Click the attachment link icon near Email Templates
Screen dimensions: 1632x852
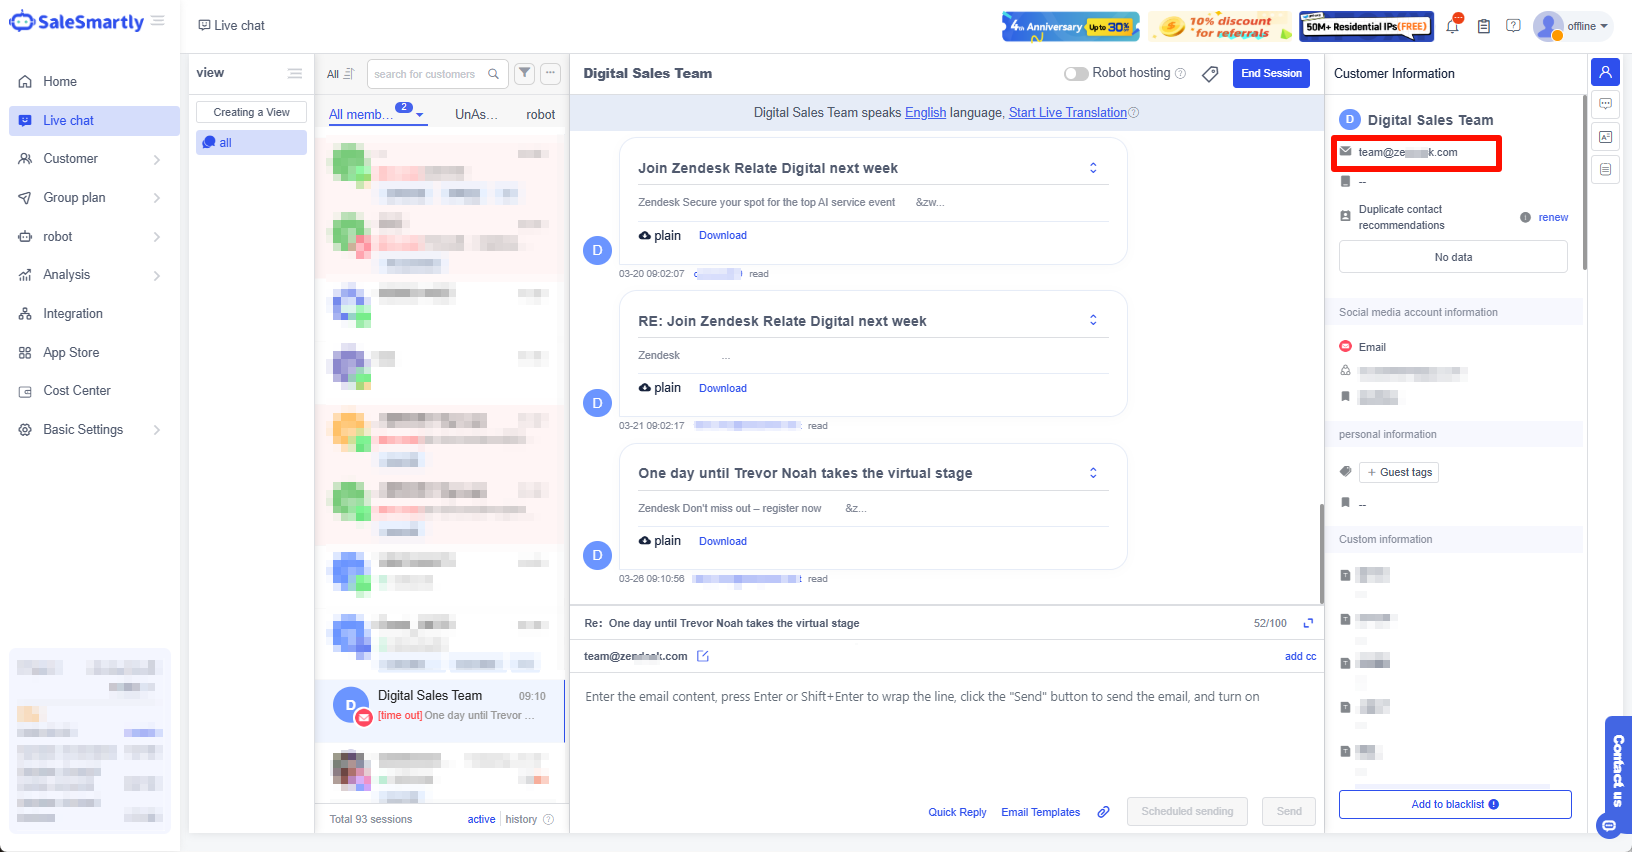(1103, 812)
